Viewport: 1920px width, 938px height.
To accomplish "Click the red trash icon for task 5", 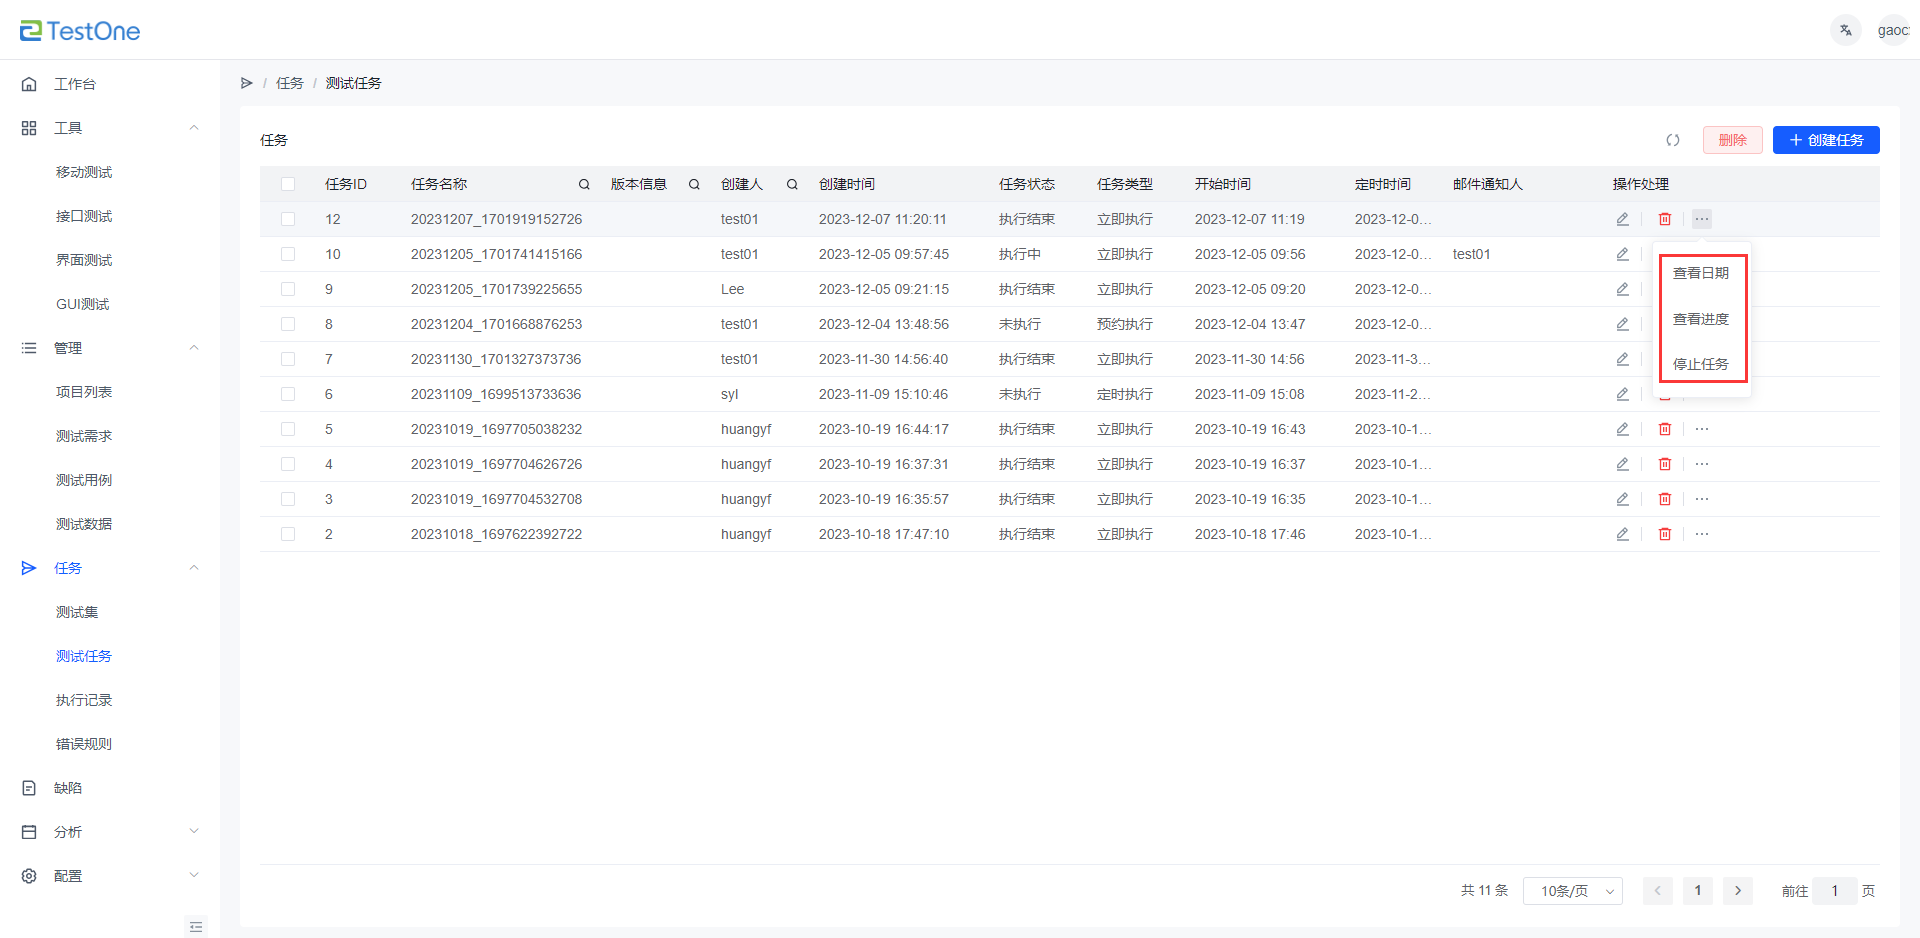I will 1664,429.
